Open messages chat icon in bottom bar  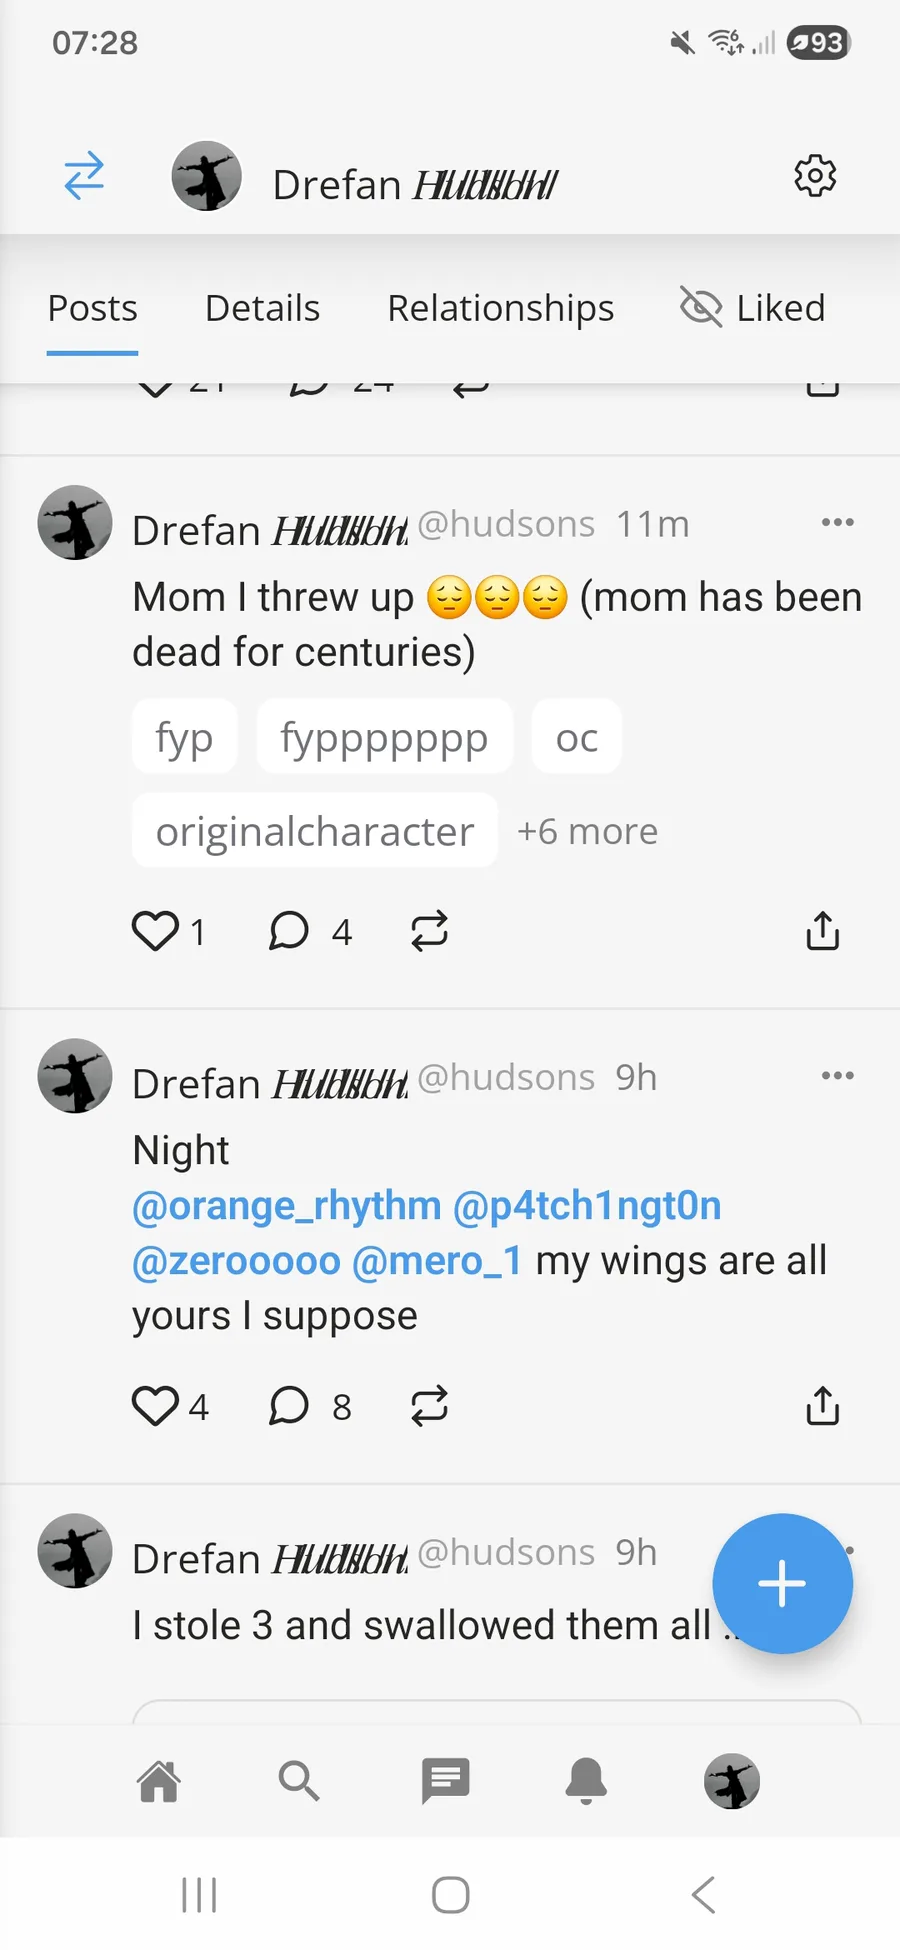[x=445, y=1781]
